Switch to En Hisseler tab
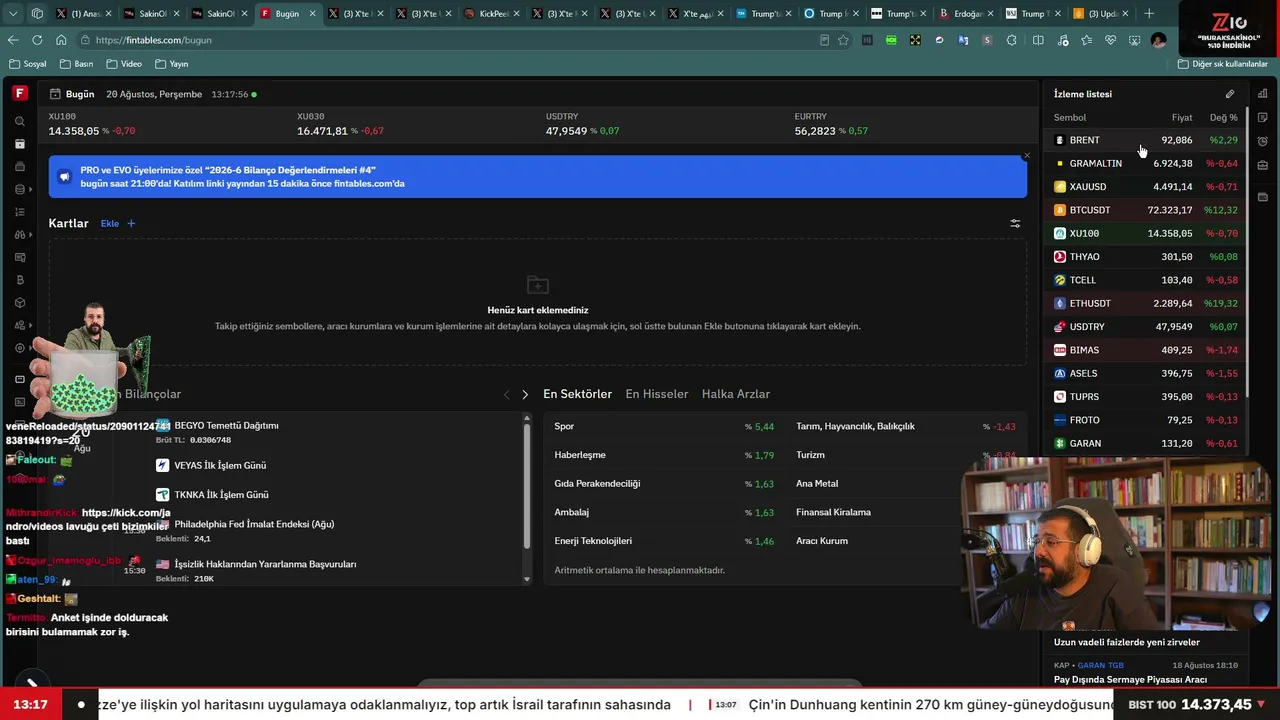 tap(657, 394)
